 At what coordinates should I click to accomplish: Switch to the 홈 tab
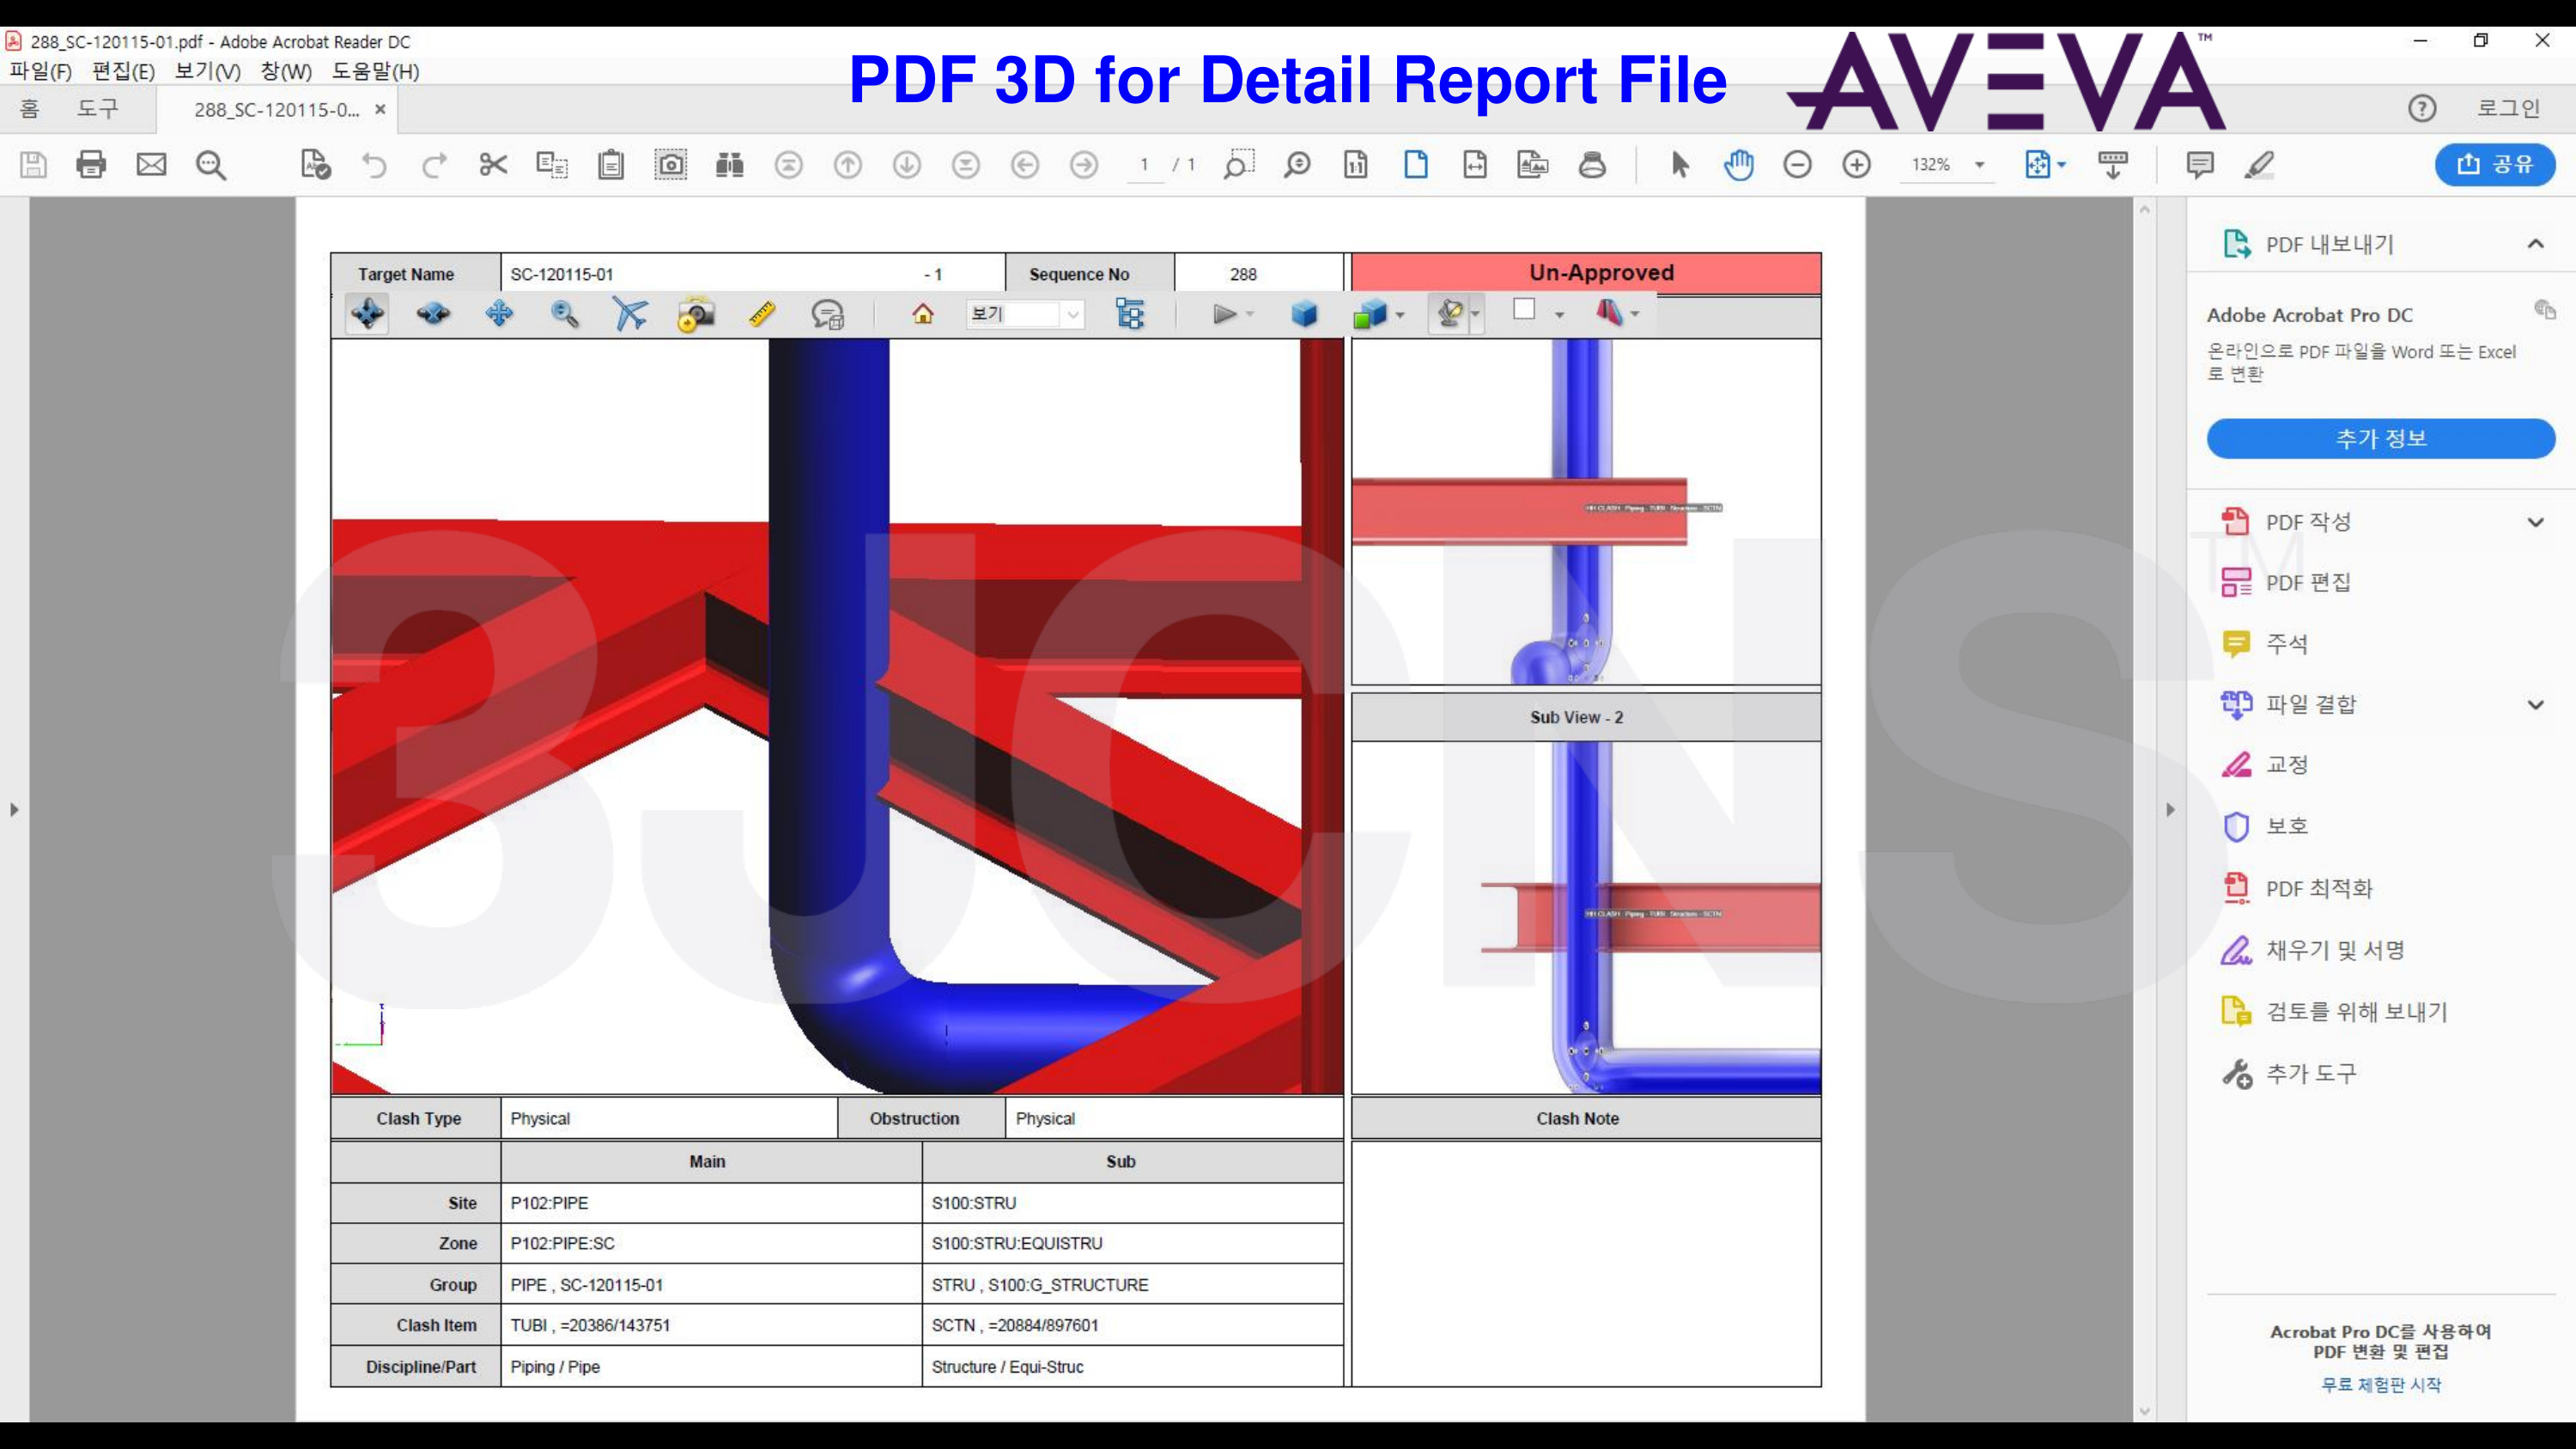(x=30, y=108)
